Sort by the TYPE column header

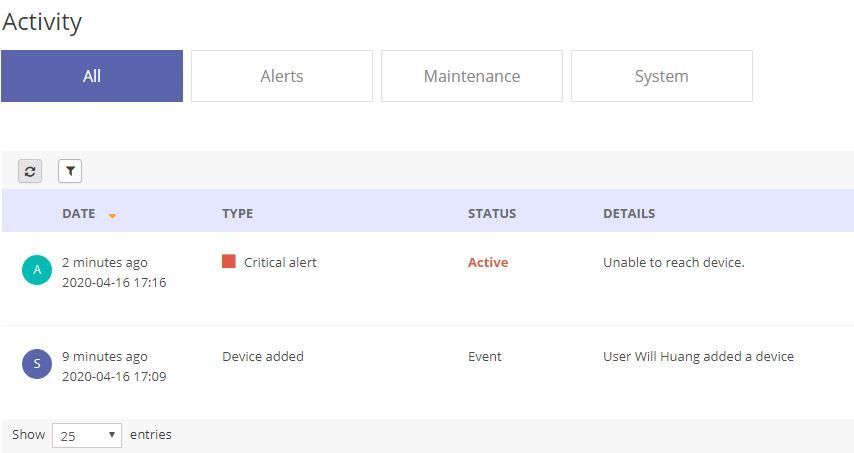(x=237, y=213)
